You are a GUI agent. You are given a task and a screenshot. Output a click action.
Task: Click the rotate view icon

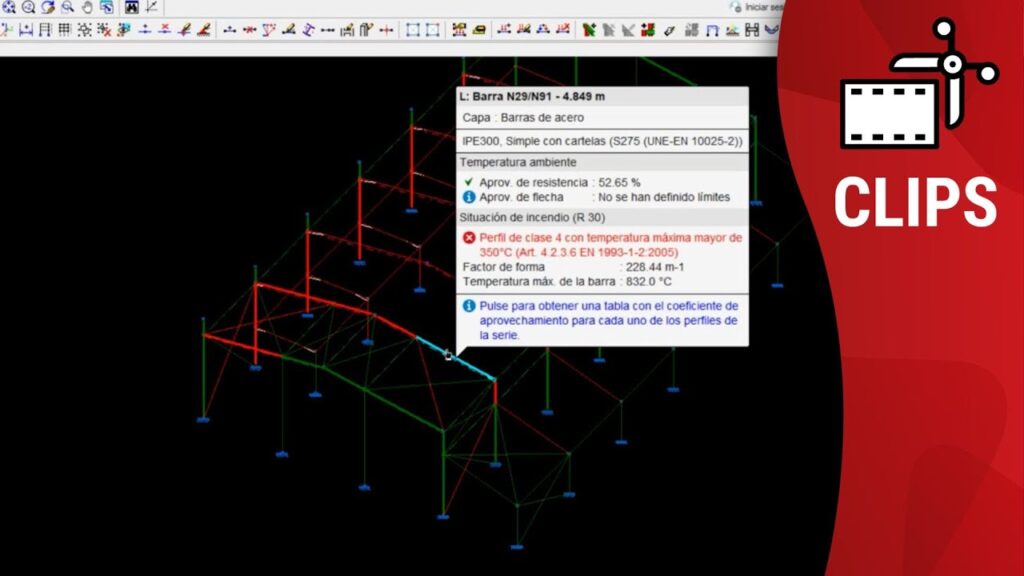[x=48, y=7]
